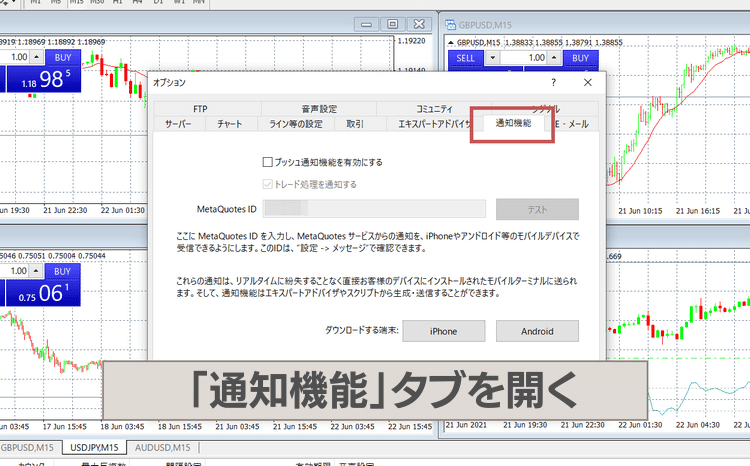Click the ダウンロードする端末 label

click(362, 330)
